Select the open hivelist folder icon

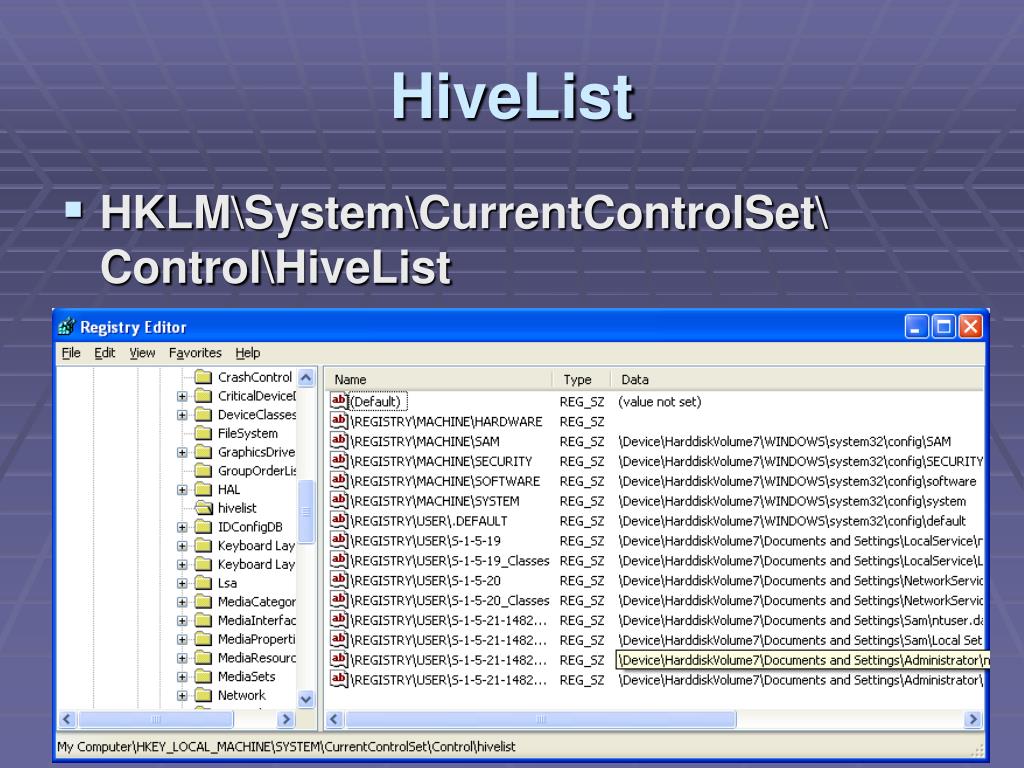pyautogui.click(x=204, y=507)
